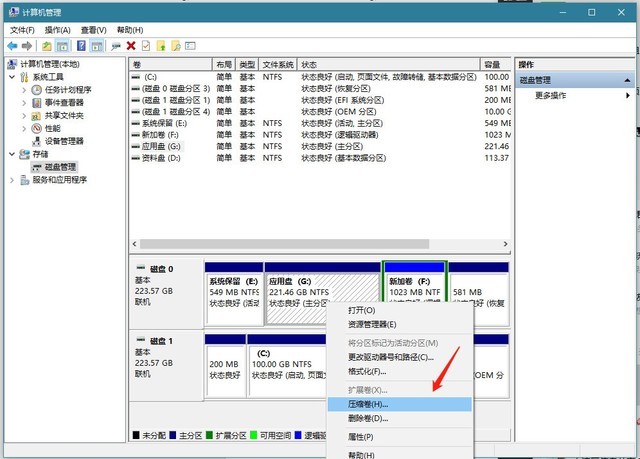Choose 打开(O) in context menu
Screen dimensions: 640x459
pyautogui.click(x=400, y=310)
